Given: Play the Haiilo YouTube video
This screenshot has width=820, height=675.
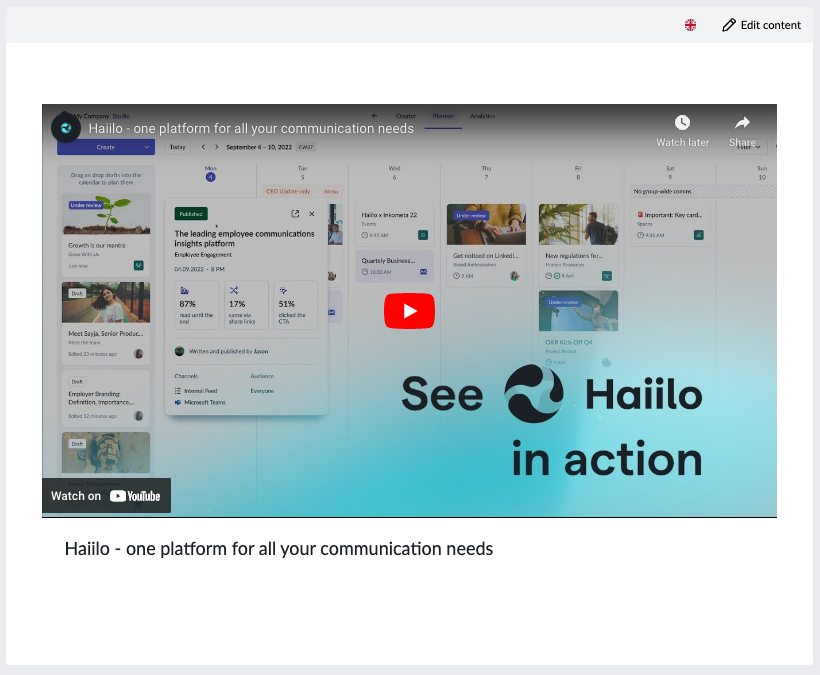Looking at the screenshot, I should (x=409, y=311).
